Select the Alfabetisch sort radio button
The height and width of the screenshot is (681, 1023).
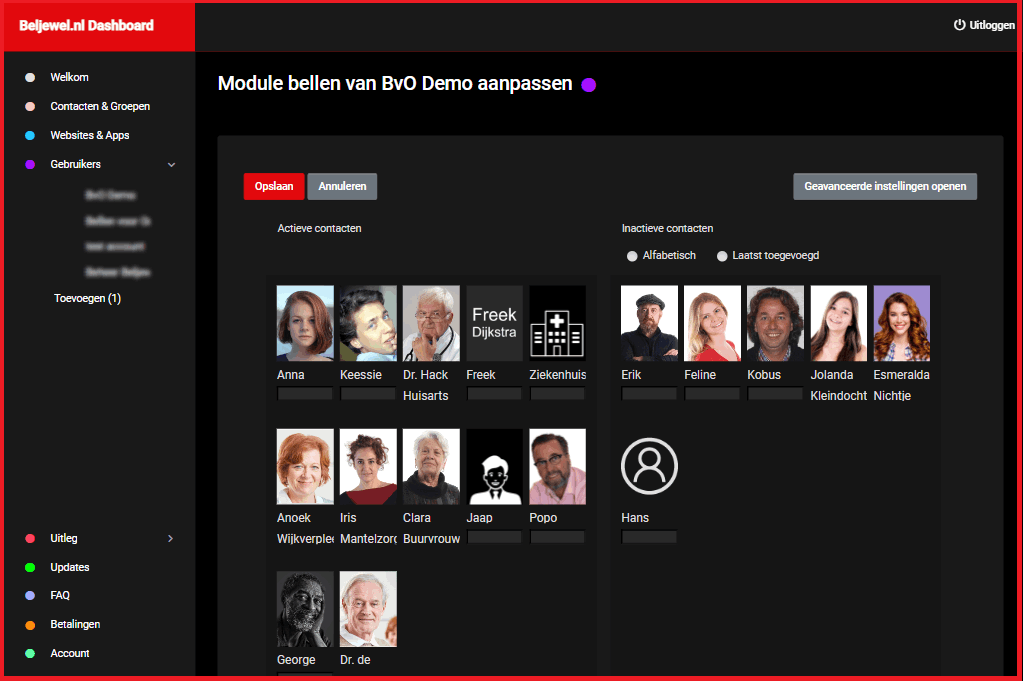pyautogui.click(x=632, y=256)
